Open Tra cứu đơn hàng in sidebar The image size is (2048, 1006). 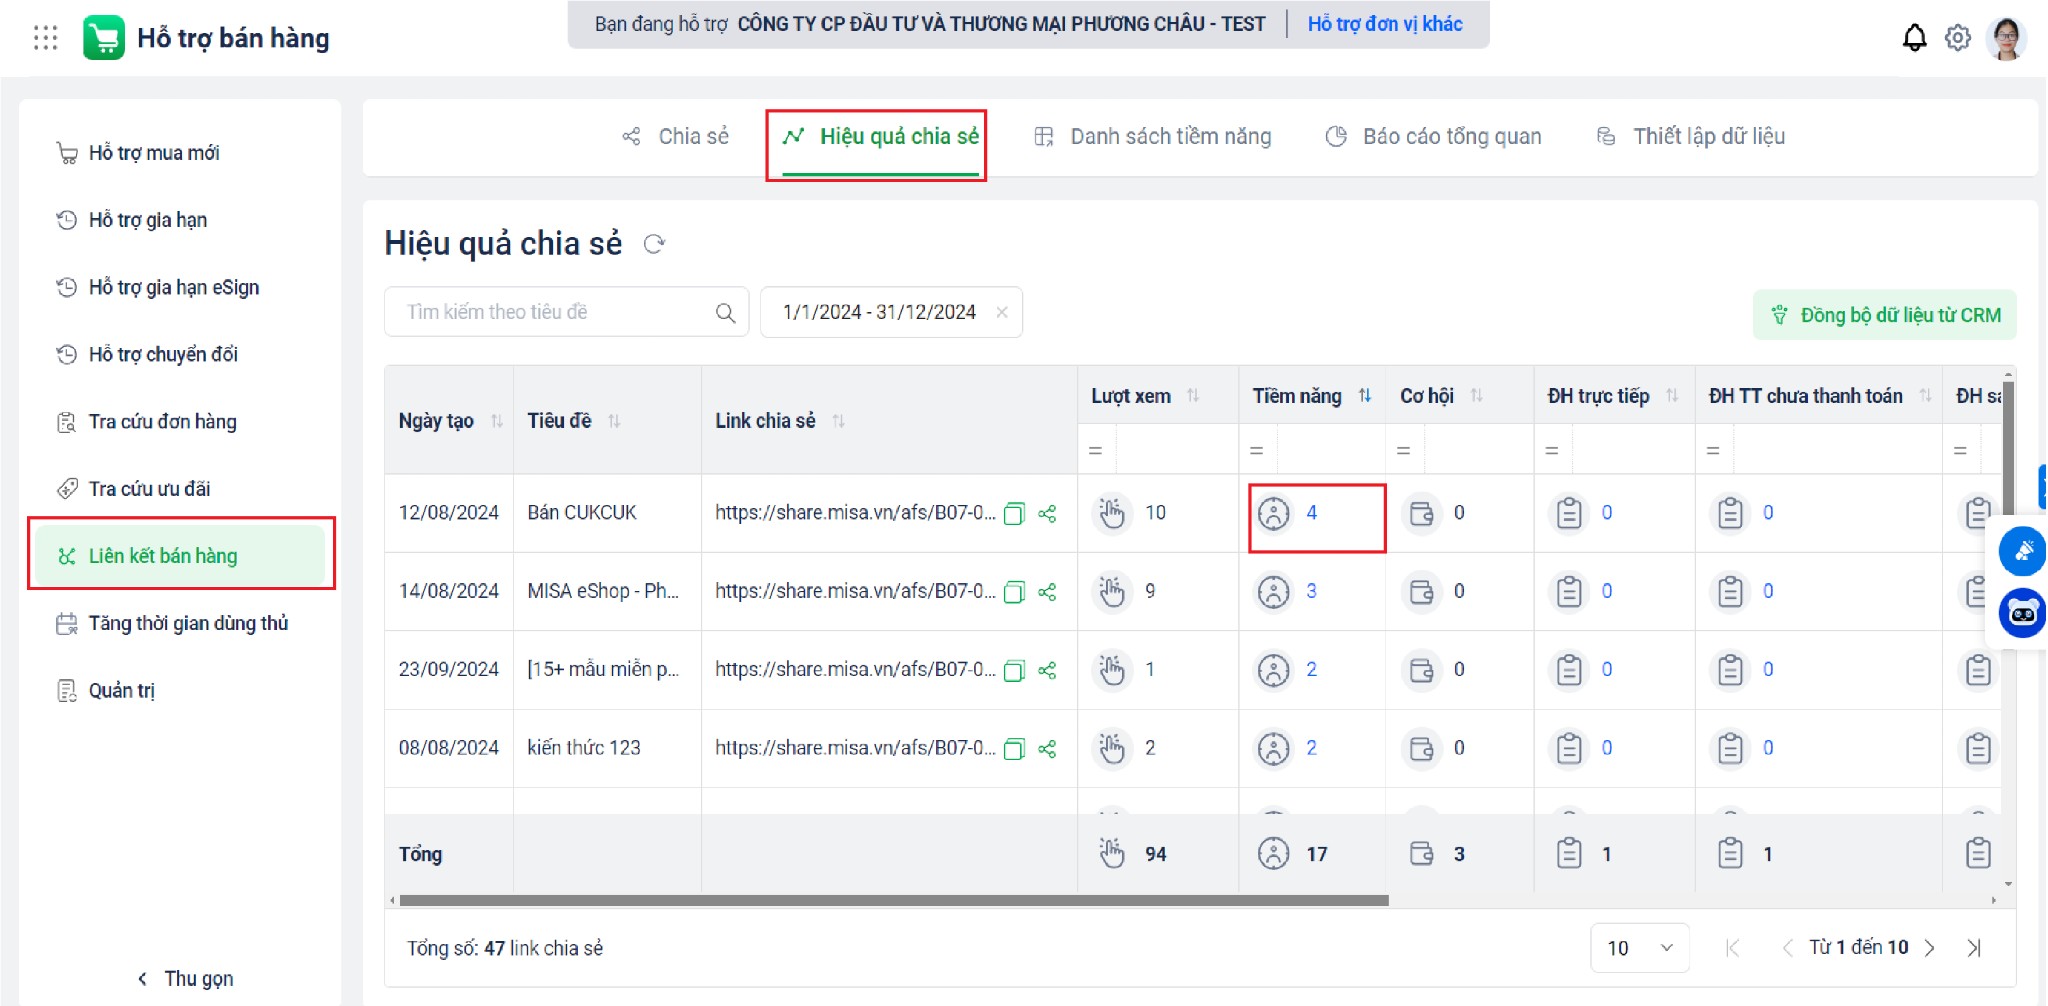pyautogui.click(x=162, y=422)
